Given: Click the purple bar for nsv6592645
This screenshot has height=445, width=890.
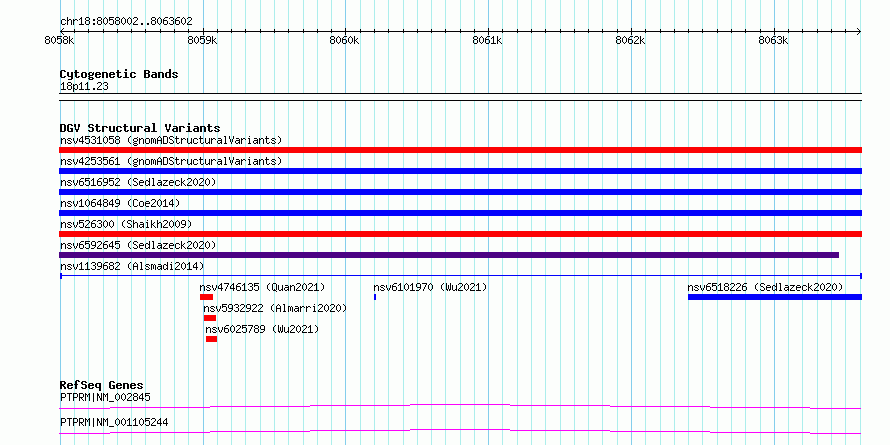Looking at the screenshot, I should [449, 255].
